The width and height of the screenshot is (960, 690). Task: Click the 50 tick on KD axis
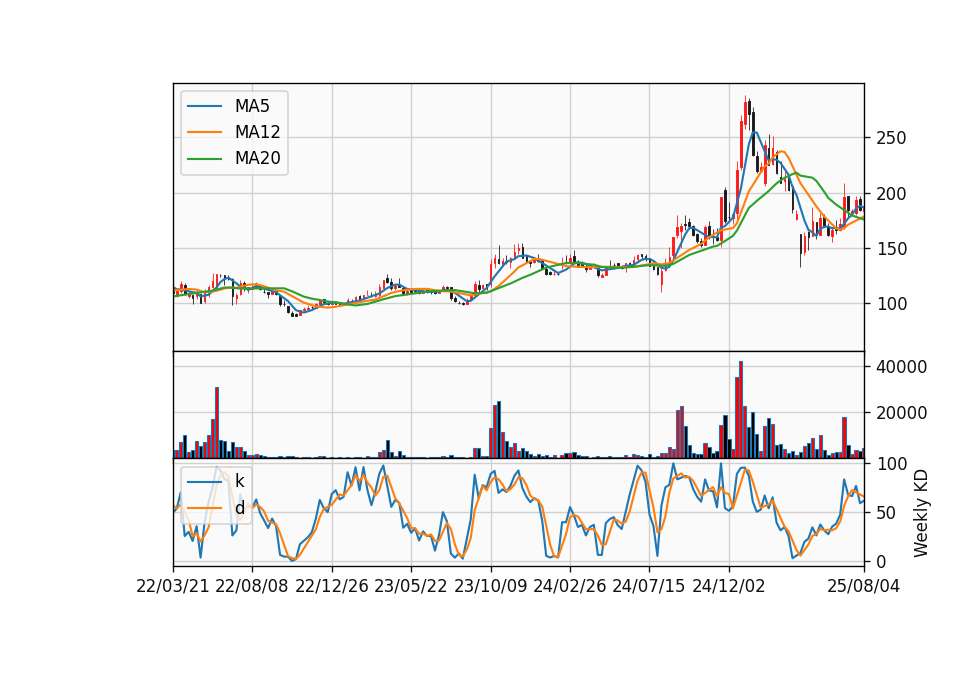[886, 512]
